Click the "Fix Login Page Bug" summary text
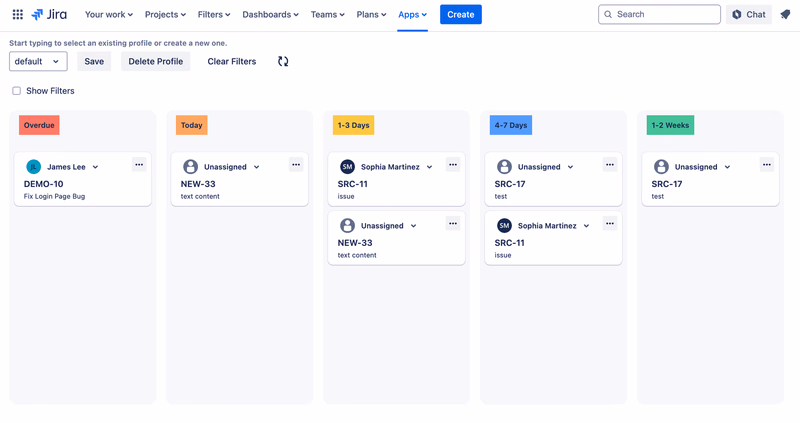The height and width of the screenshot is (423, 800). point(55,196)
